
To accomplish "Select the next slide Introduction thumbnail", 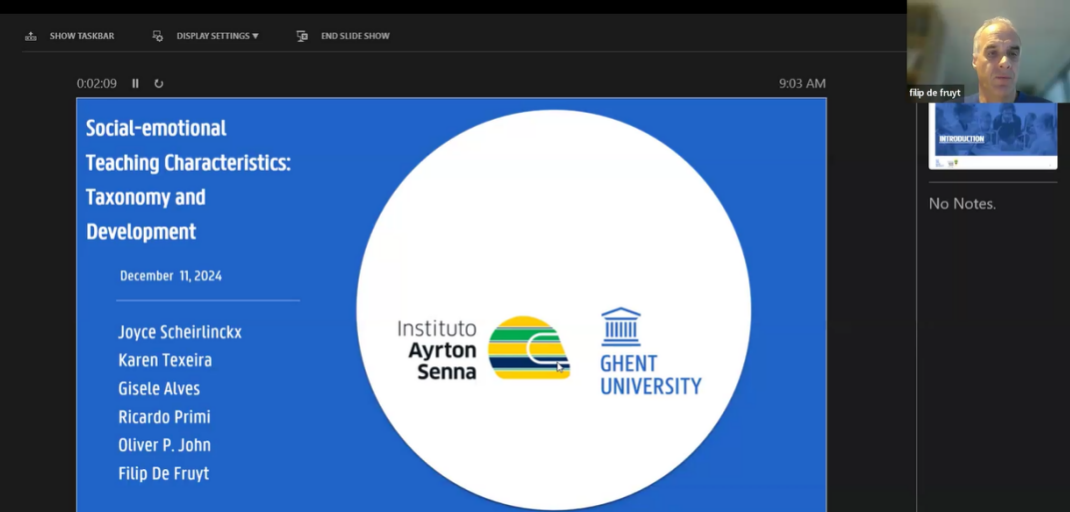I will pyautogui.click(x=993, y=136).
